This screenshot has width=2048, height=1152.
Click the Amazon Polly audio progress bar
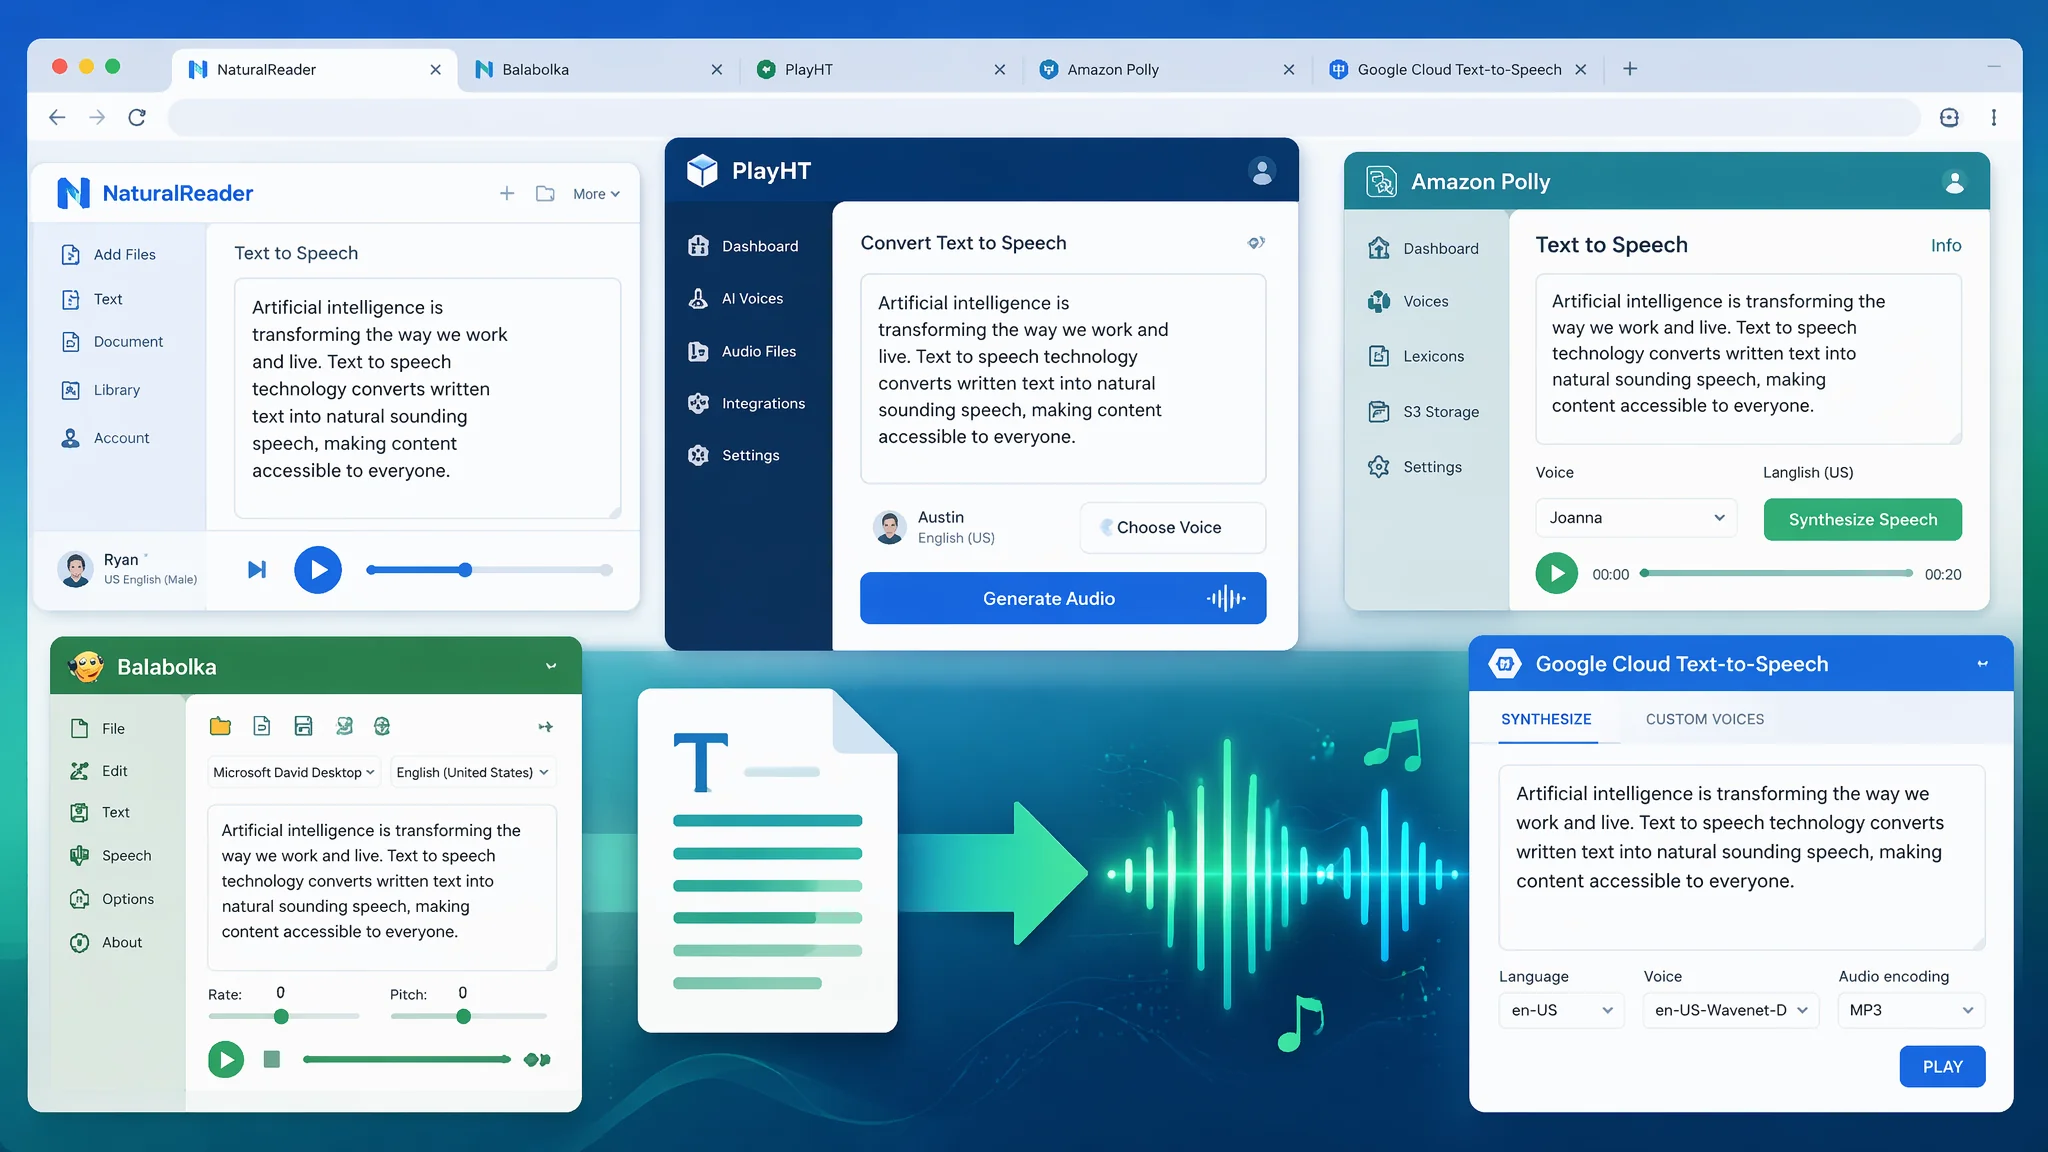[x=1777, y=574]
